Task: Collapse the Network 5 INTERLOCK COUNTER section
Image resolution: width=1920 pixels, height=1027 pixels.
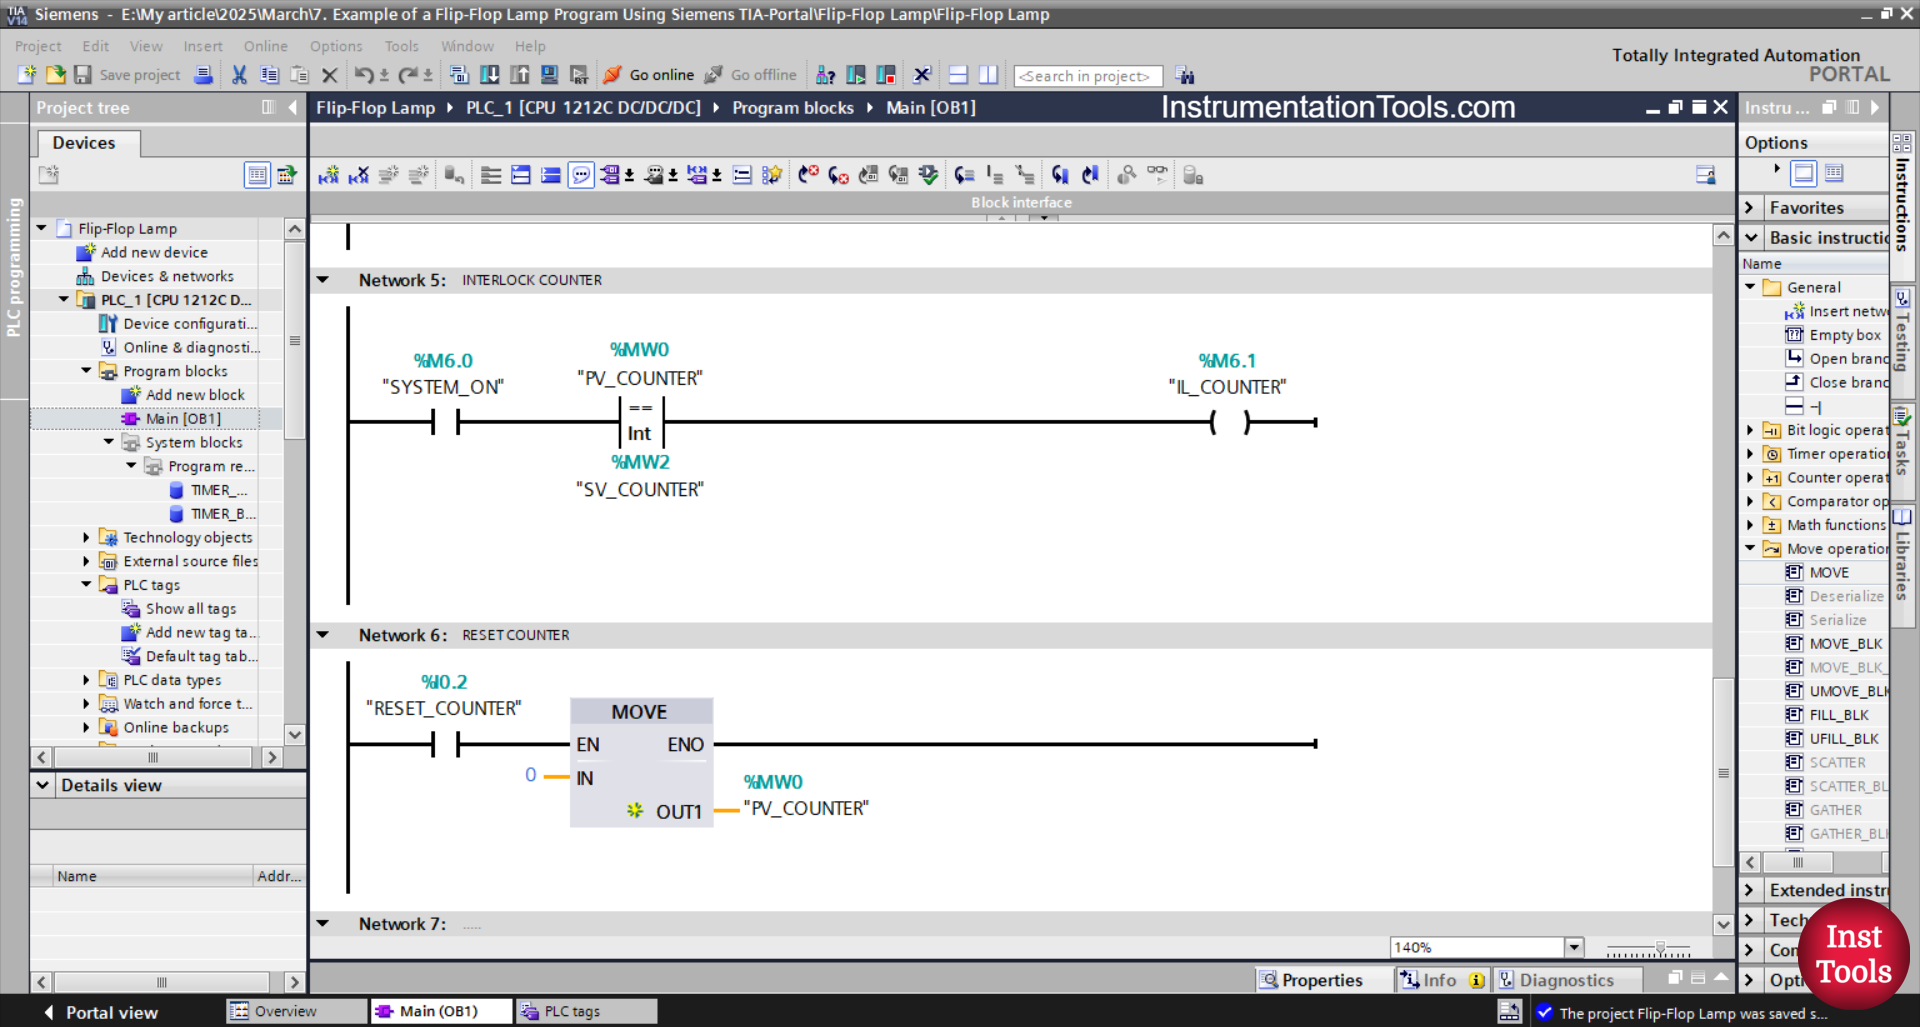Action: tap(322, 280)
